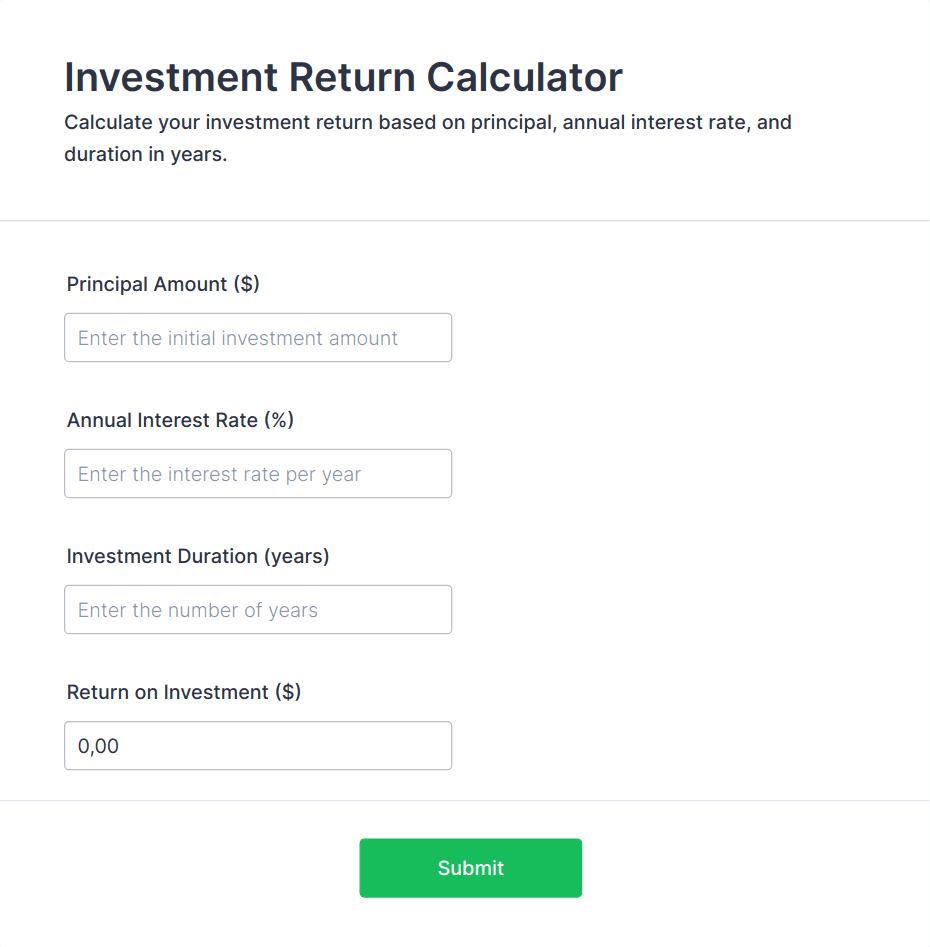Image resolution: width=930 pixels, height=947 pixels.
Task: Focus the Annual Interest Rate input box
Action: click(x=257, y=474)
